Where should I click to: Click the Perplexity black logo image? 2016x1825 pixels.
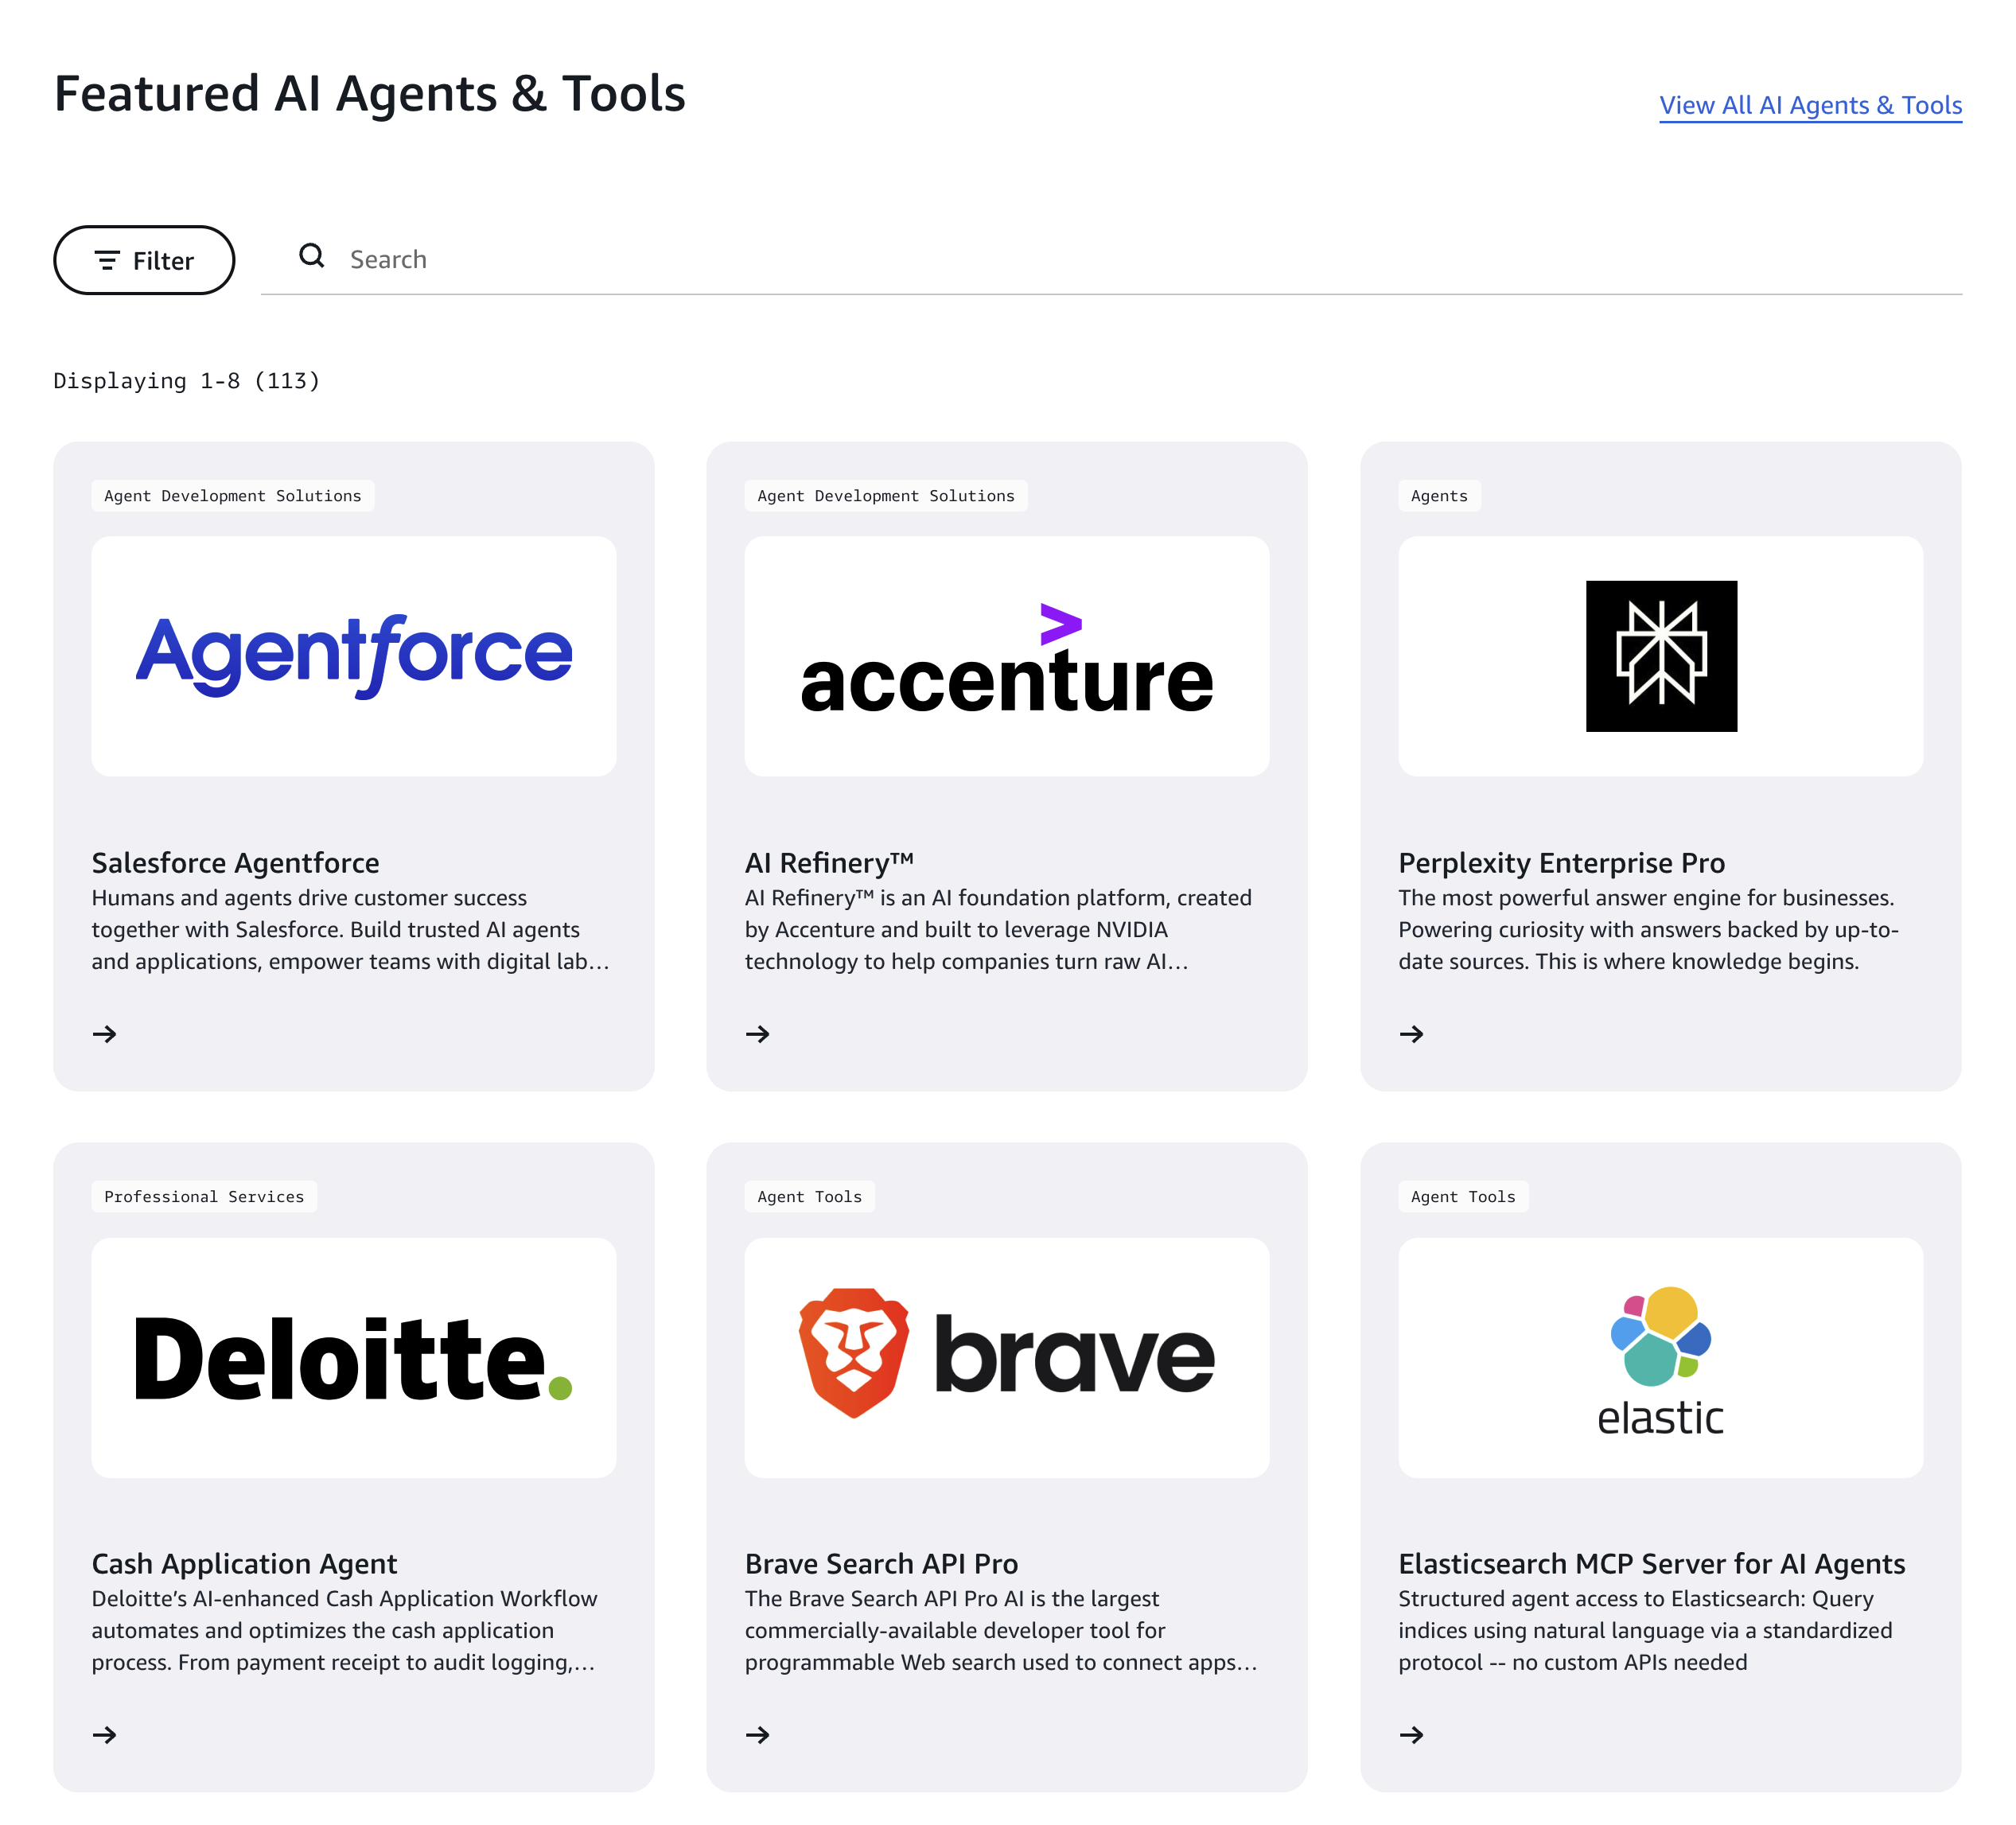coord(1660,656)
